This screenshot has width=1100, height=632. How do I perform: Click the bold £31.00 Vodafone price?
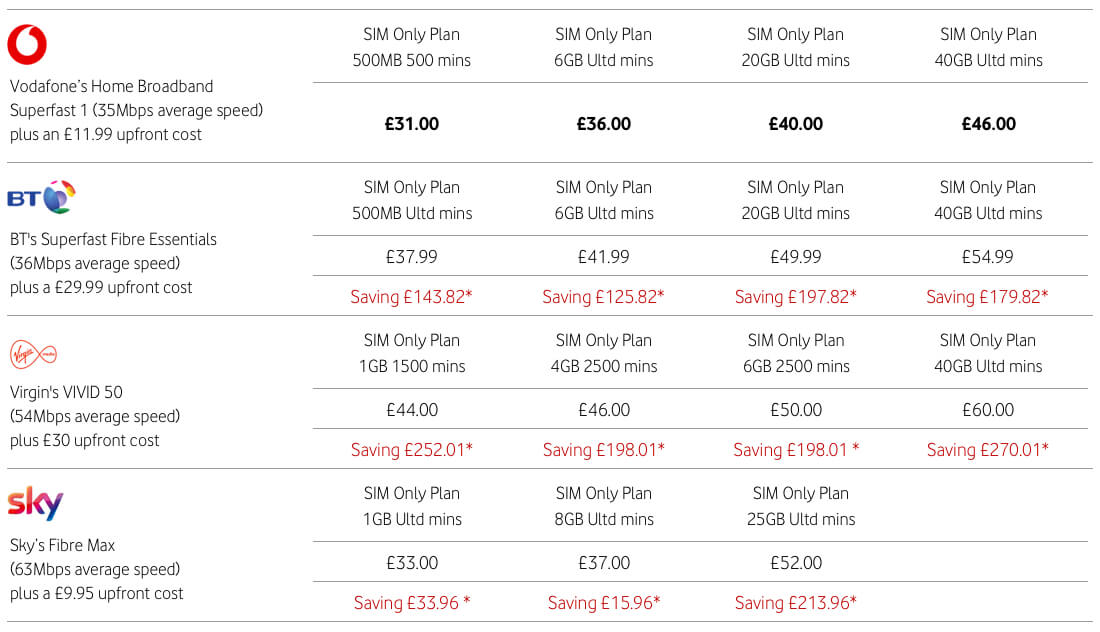tap(412, 124)
